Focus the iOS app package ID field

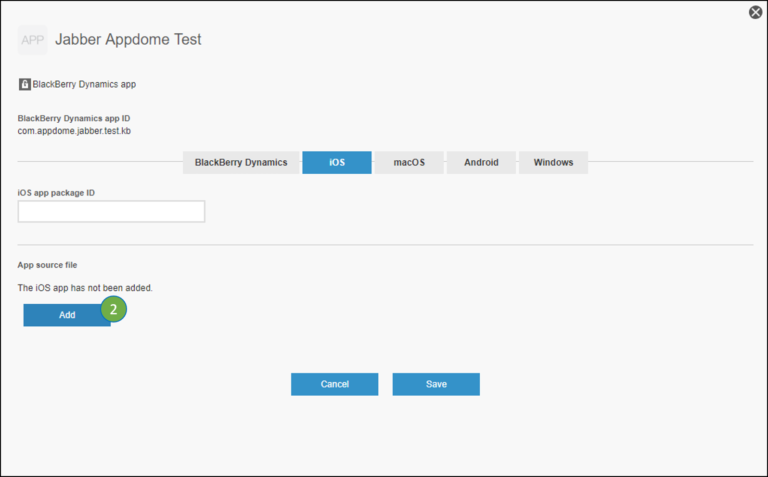[x=111, y=211]
